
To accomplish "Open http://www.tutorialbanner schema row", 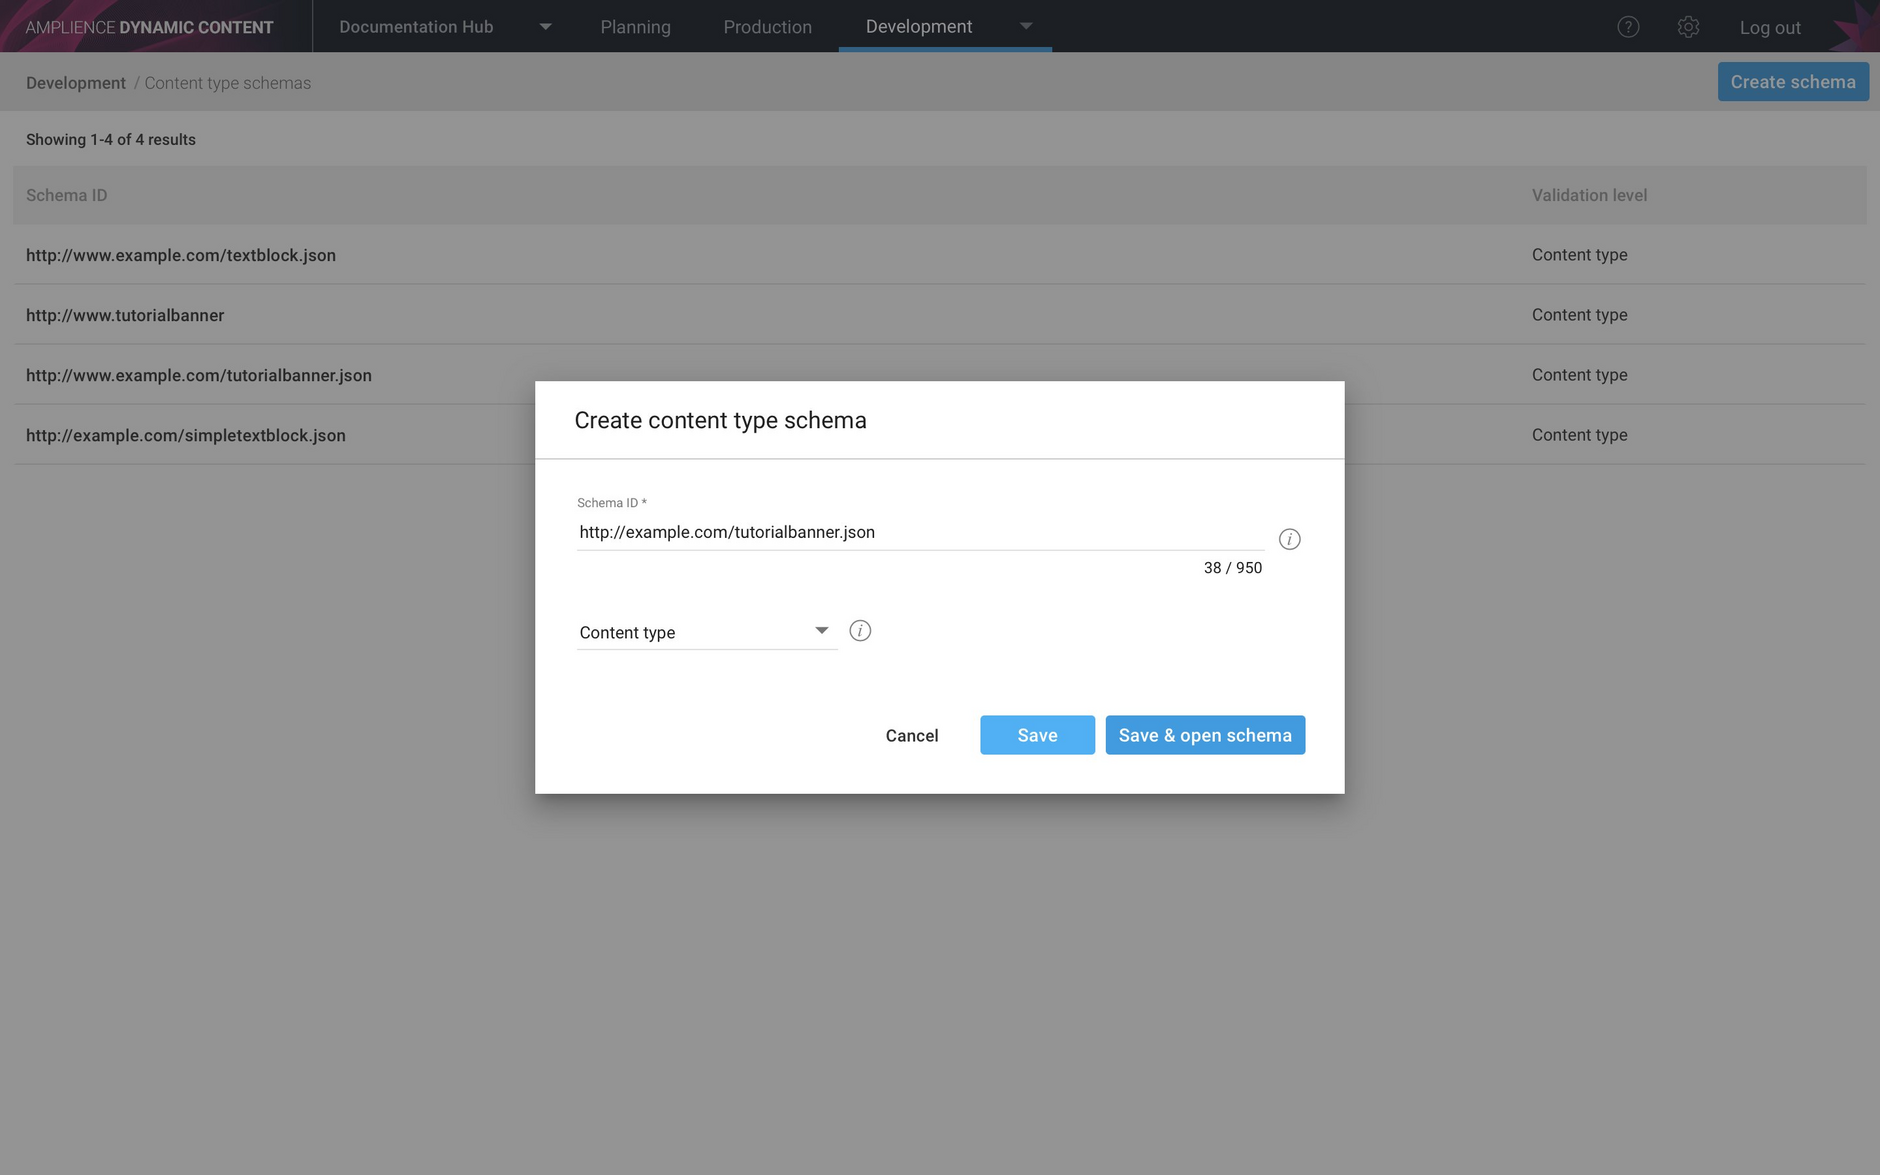I will coord(124,315).
